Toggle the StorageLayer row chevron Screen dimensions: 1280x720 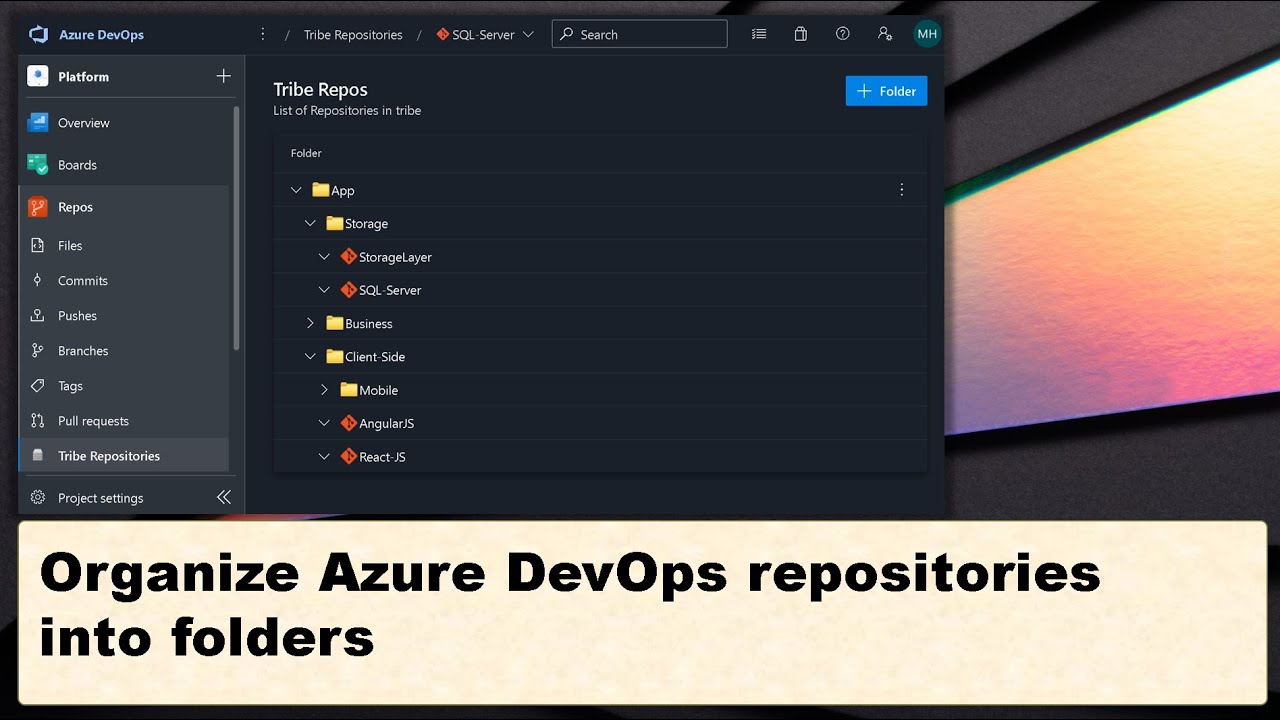pos(324,257)
